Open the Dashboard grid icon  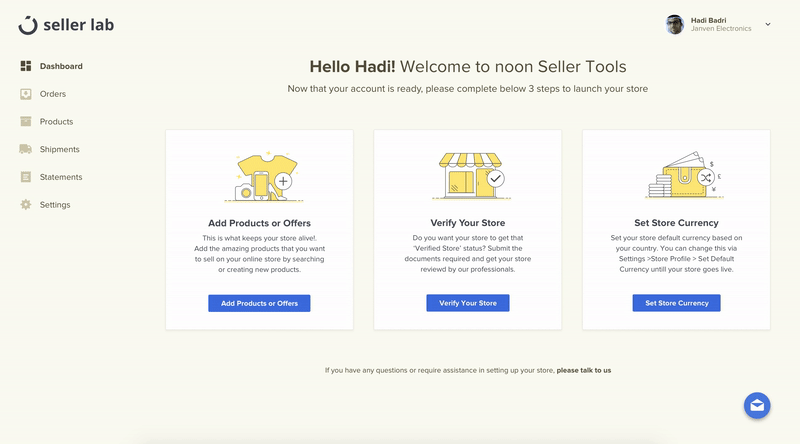(26, 66)
